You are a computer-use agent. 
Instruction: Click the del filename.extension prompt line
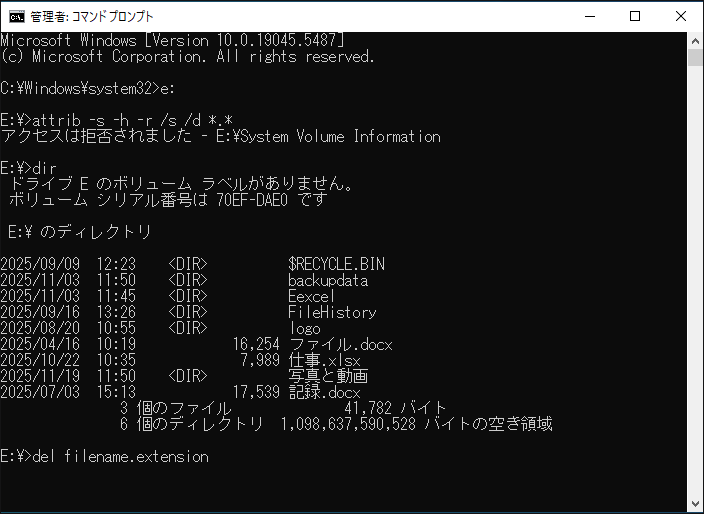coord(104,457)
